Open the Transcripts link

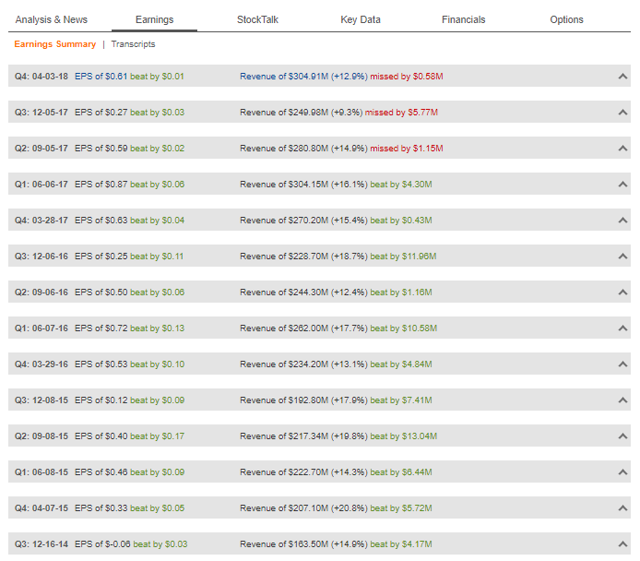point(133,44)
